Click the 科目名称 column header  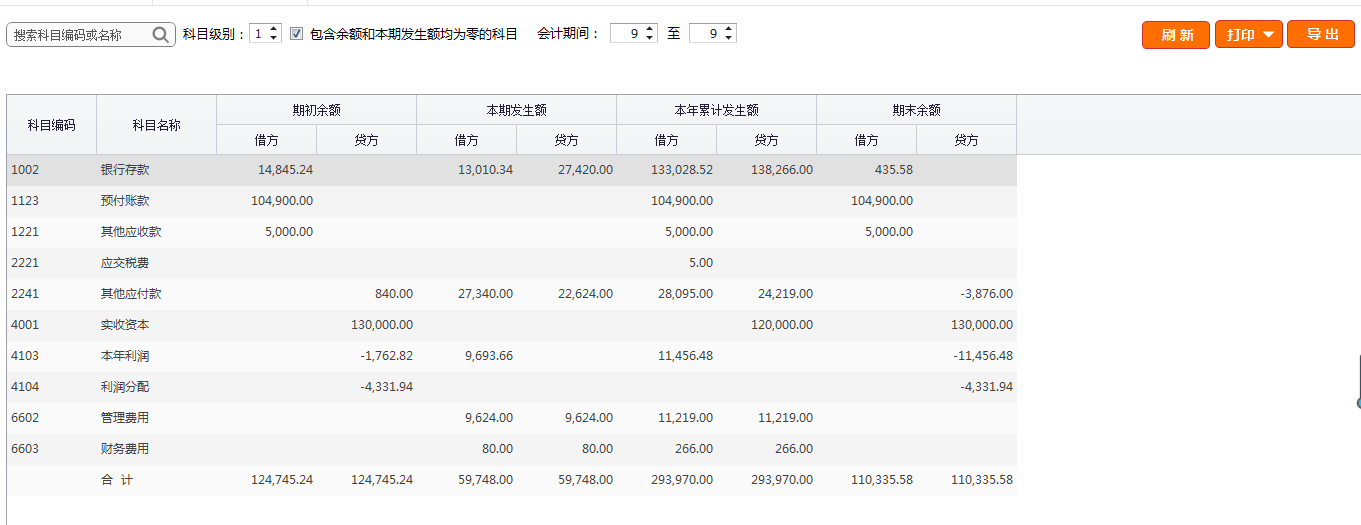point(156,125)
